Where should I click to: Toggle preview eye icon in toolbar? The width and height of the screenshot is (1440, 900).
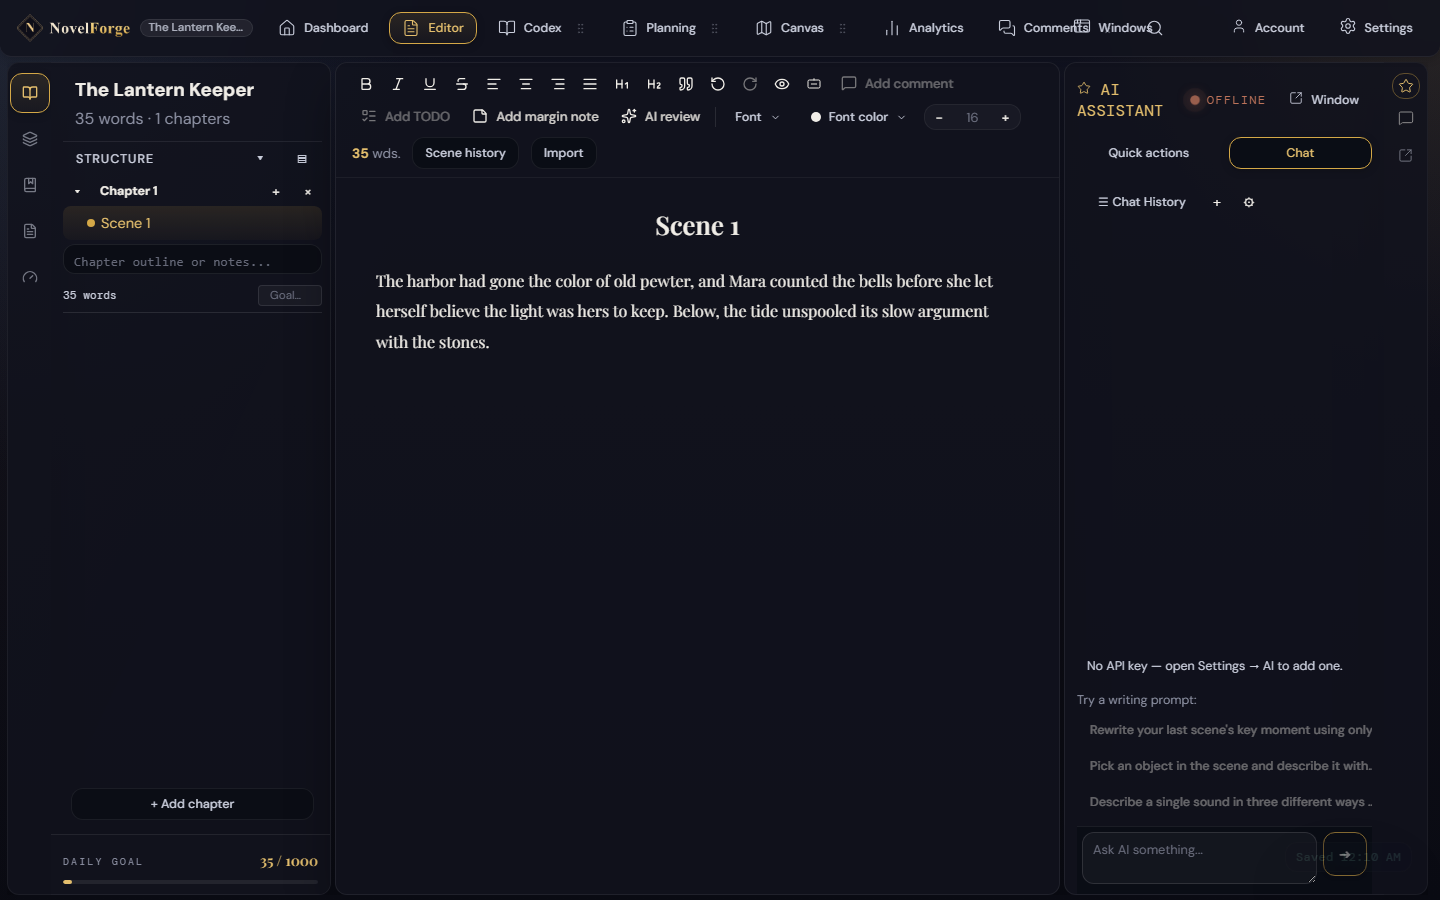click(x=782, y=84)
